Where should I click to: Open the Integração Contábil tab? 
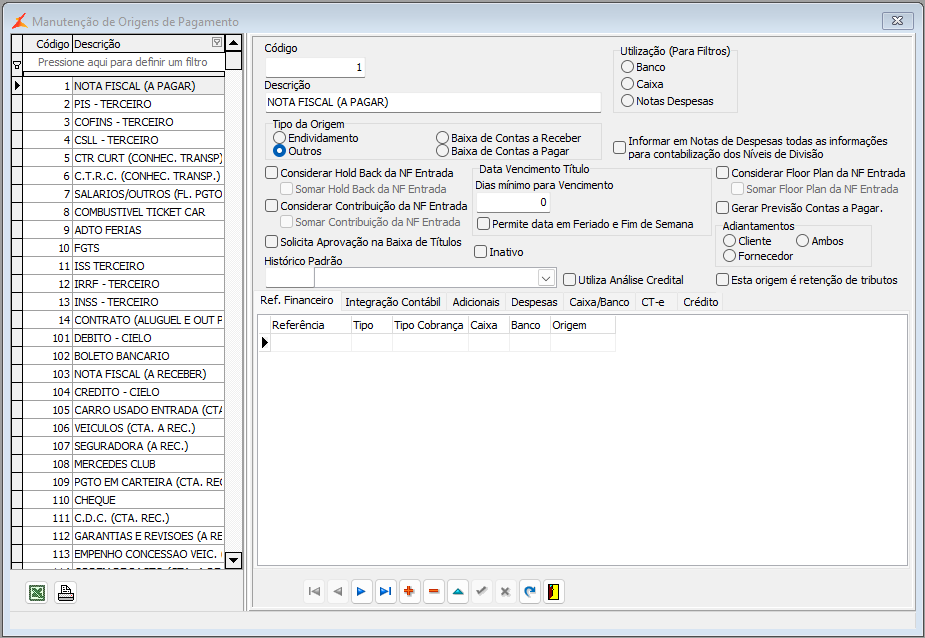pyautogui.click(x=393, y=302)
